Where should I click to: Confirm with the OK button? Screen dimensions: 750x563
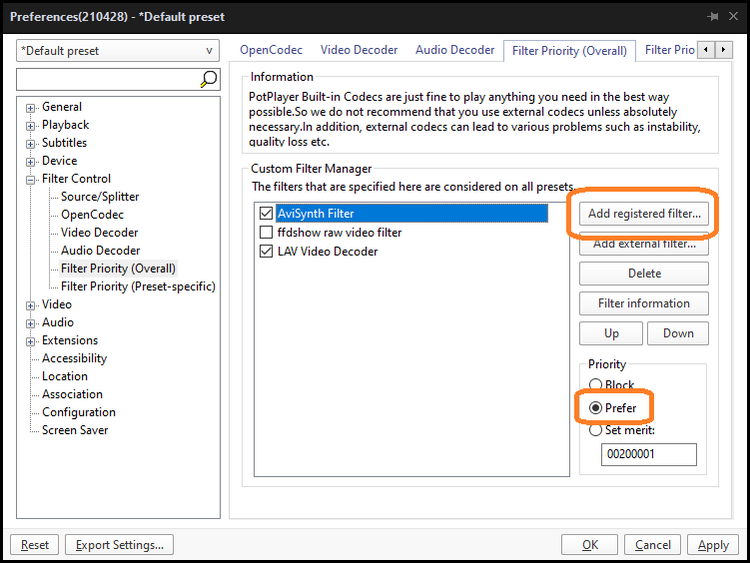coord(590,545)
